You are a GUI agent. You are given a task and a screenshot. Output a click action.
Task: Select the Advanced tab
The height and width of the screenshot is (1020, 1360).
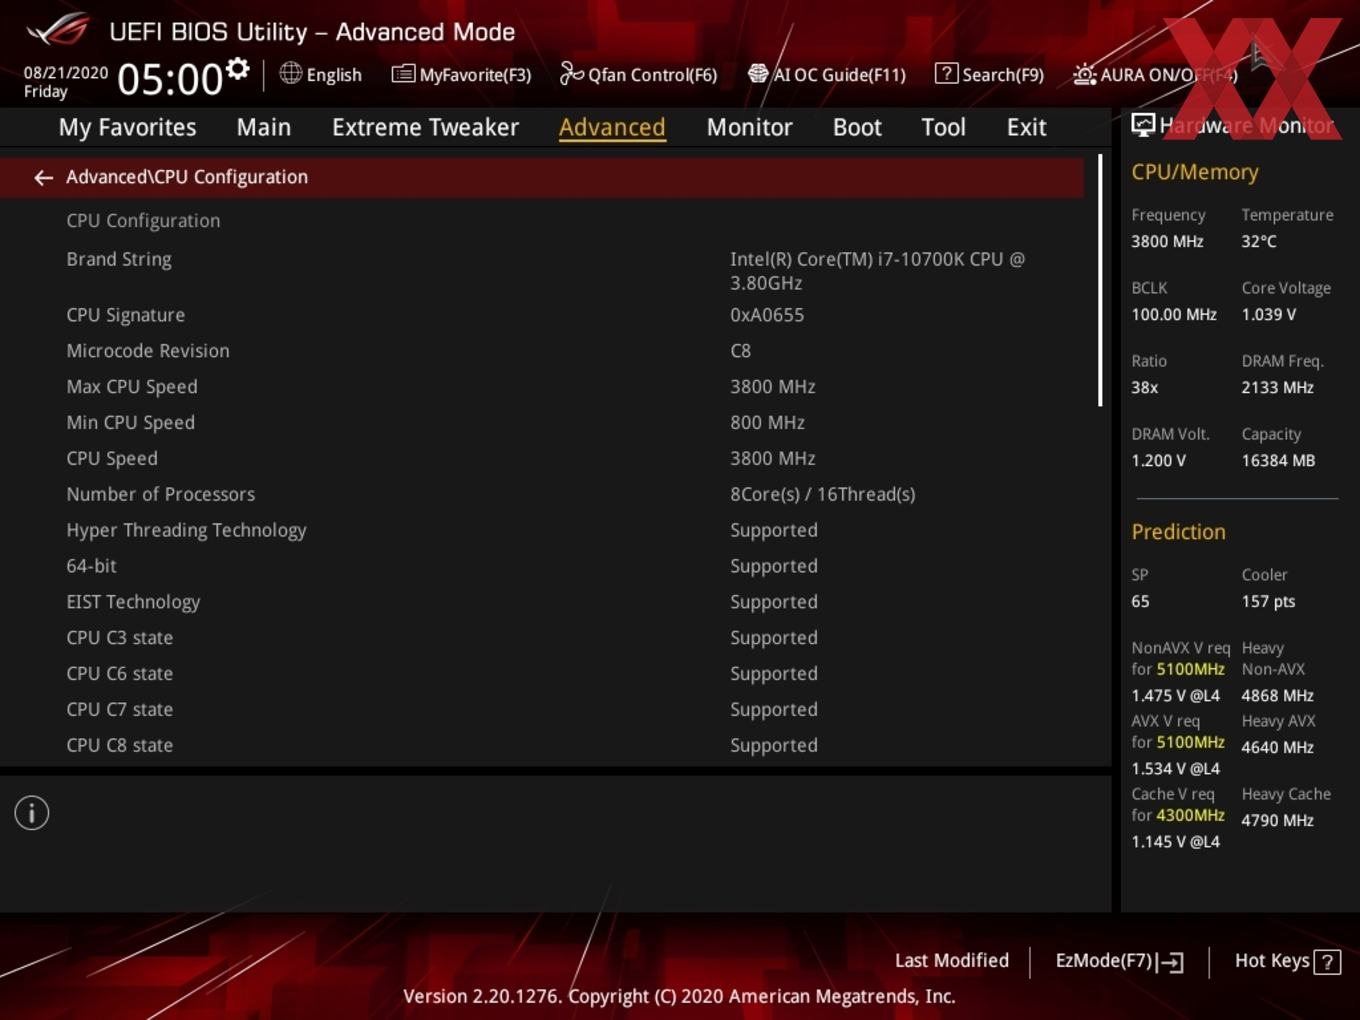click(x=612, y=127)
